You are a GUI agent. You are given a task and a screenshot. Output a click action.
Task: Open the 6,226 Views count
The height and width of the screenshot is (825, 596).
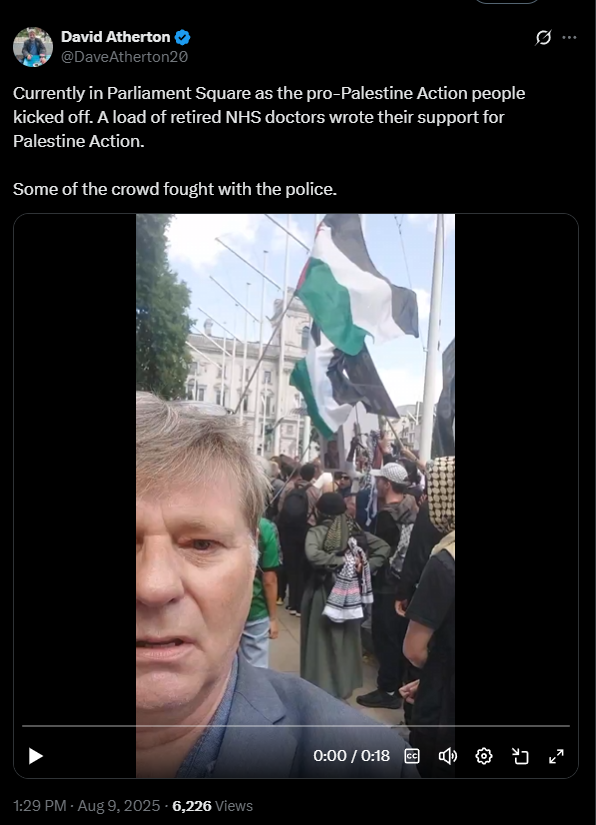point(213,806)
